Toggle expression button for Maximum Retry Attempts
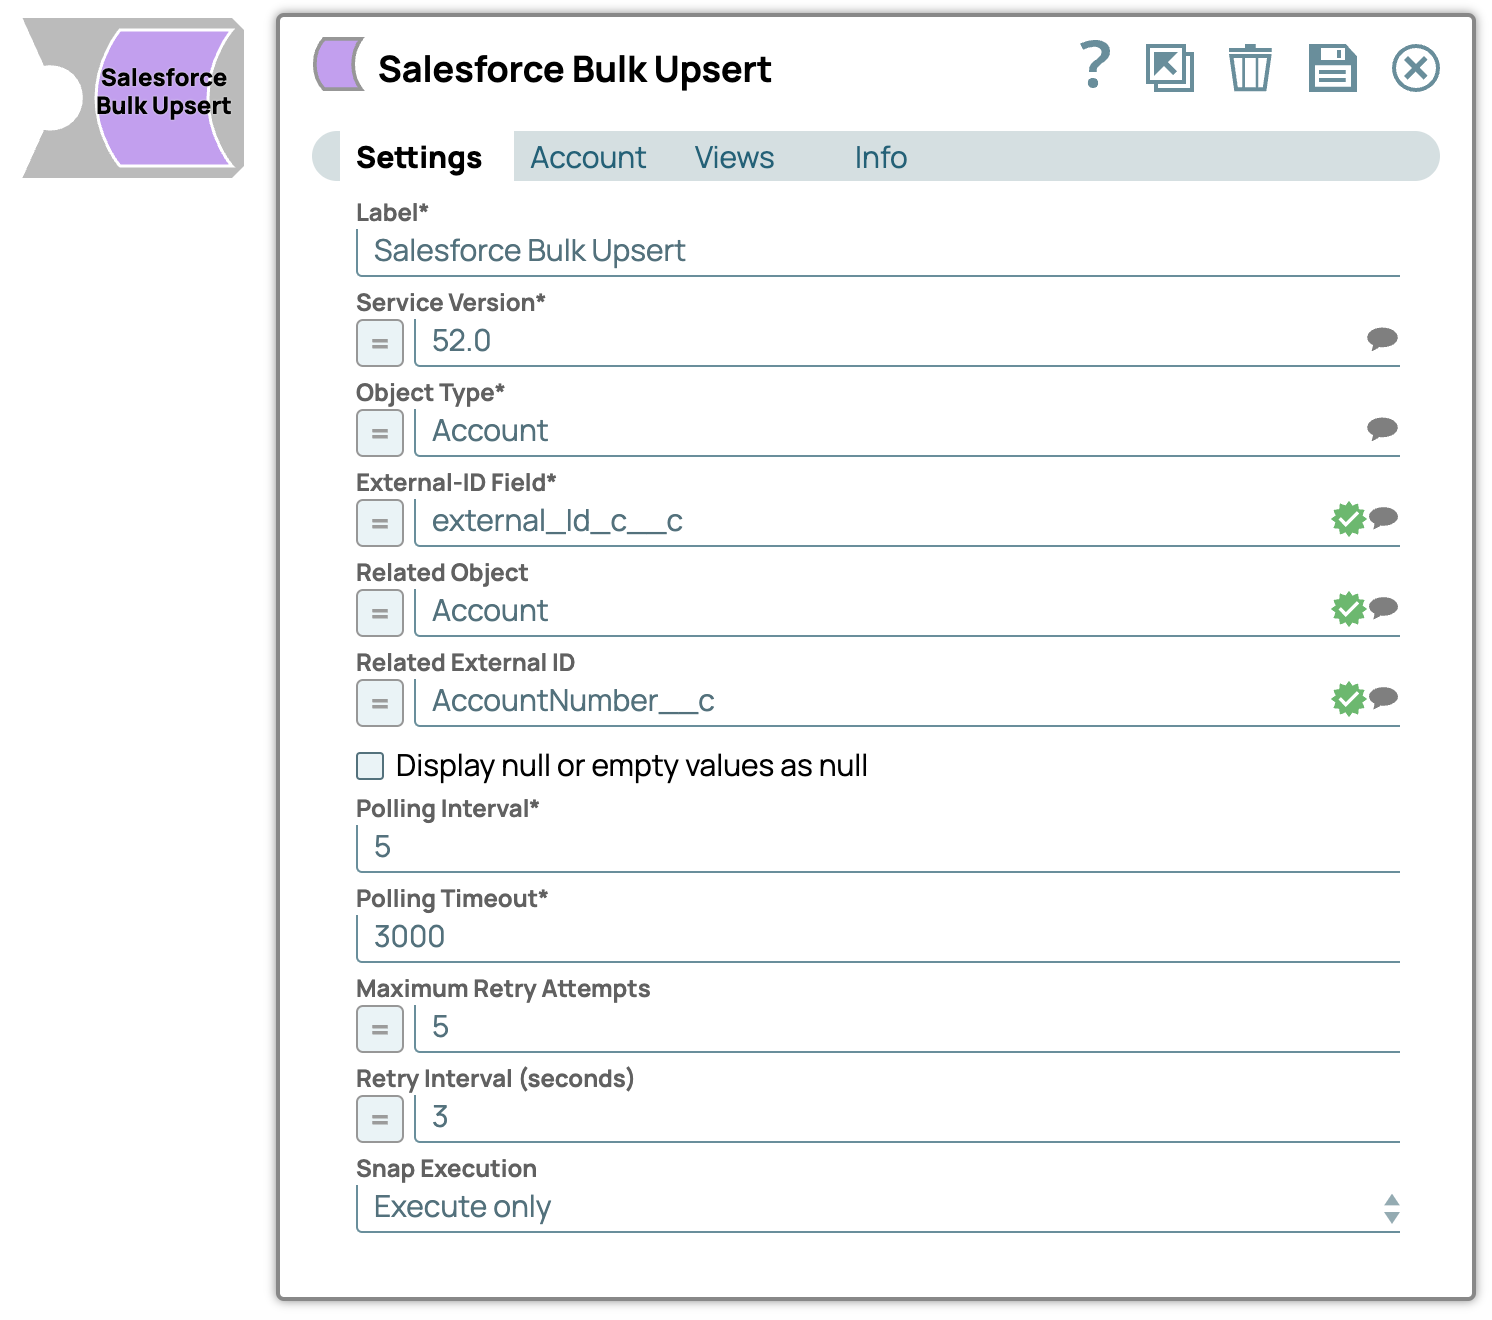 tap(380, 1029)
